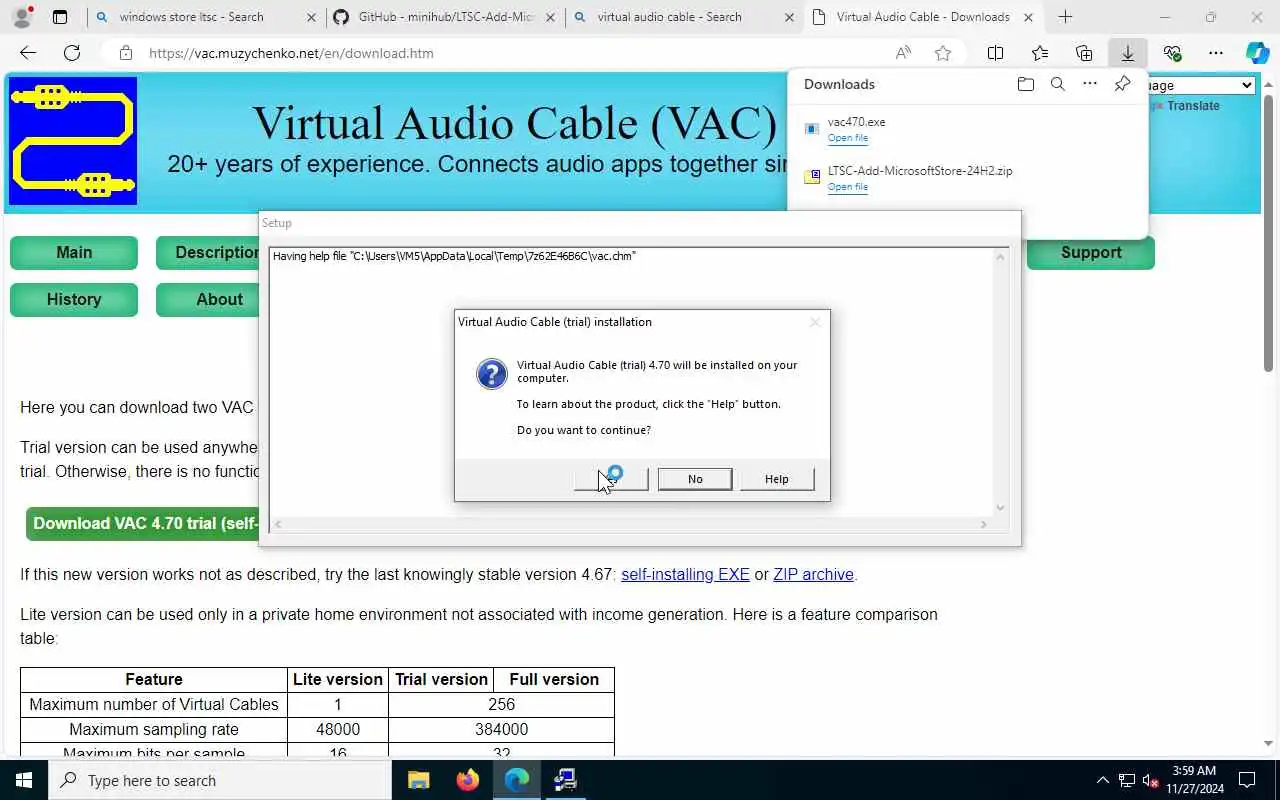Open the Description page menu button
Screen dimensions: 1280x800
(207, 253)
